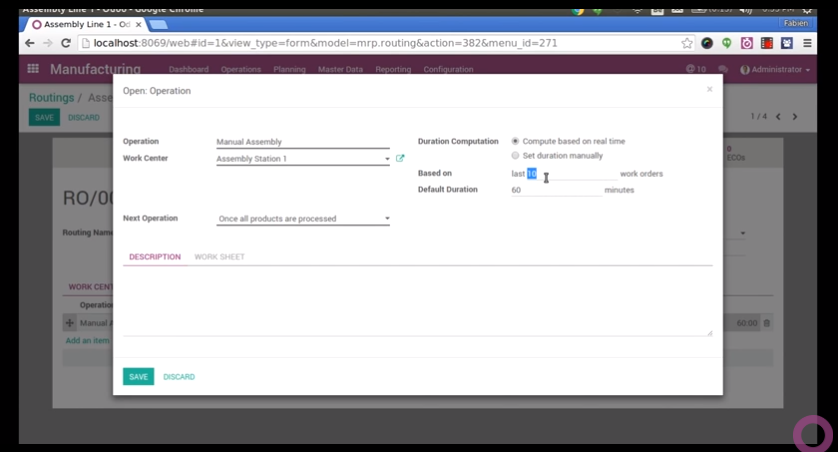This screenshot has height=452, width=838.
Task: Expand the Next Operation dropdown
Action: click(x=387, y=219)
